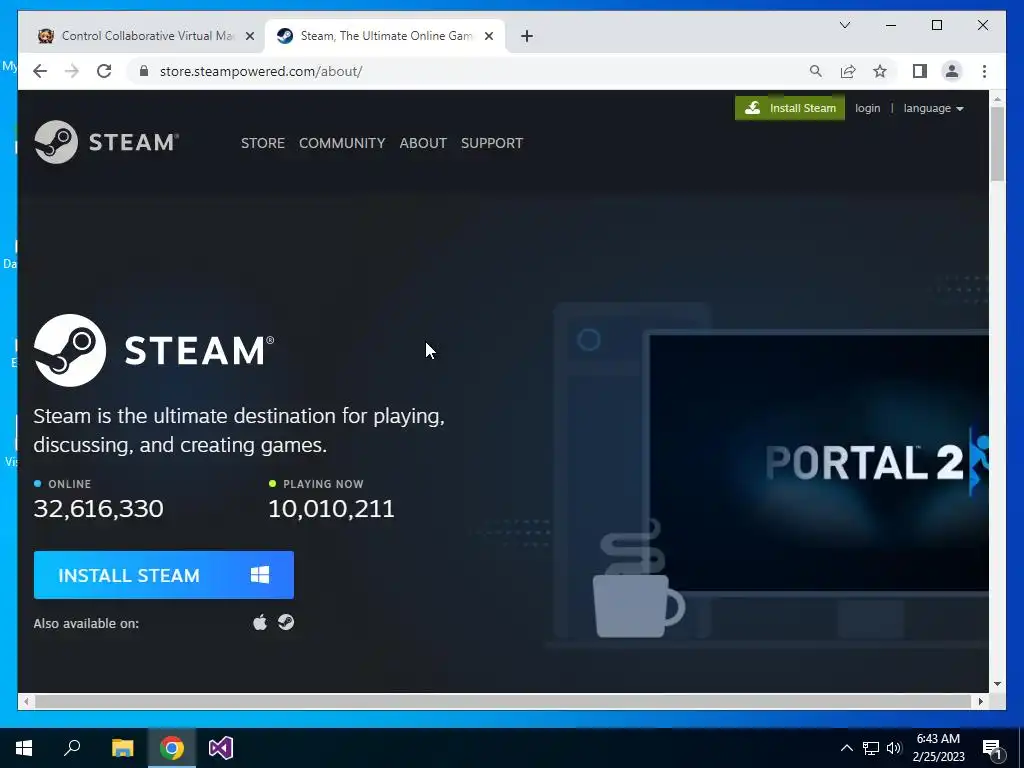
Task: Click the forward navigation arrow
Action: [x=72, y=71]
